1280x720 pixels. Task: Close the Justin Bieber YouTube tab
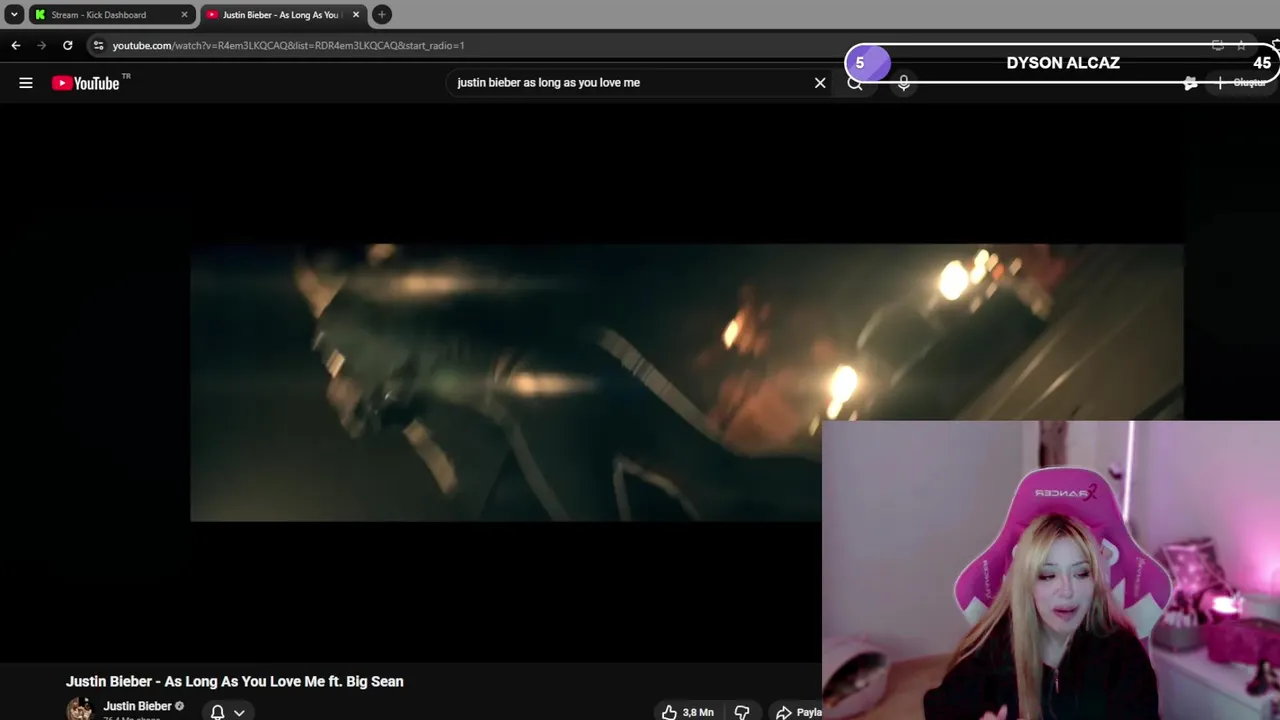point(356,15)
